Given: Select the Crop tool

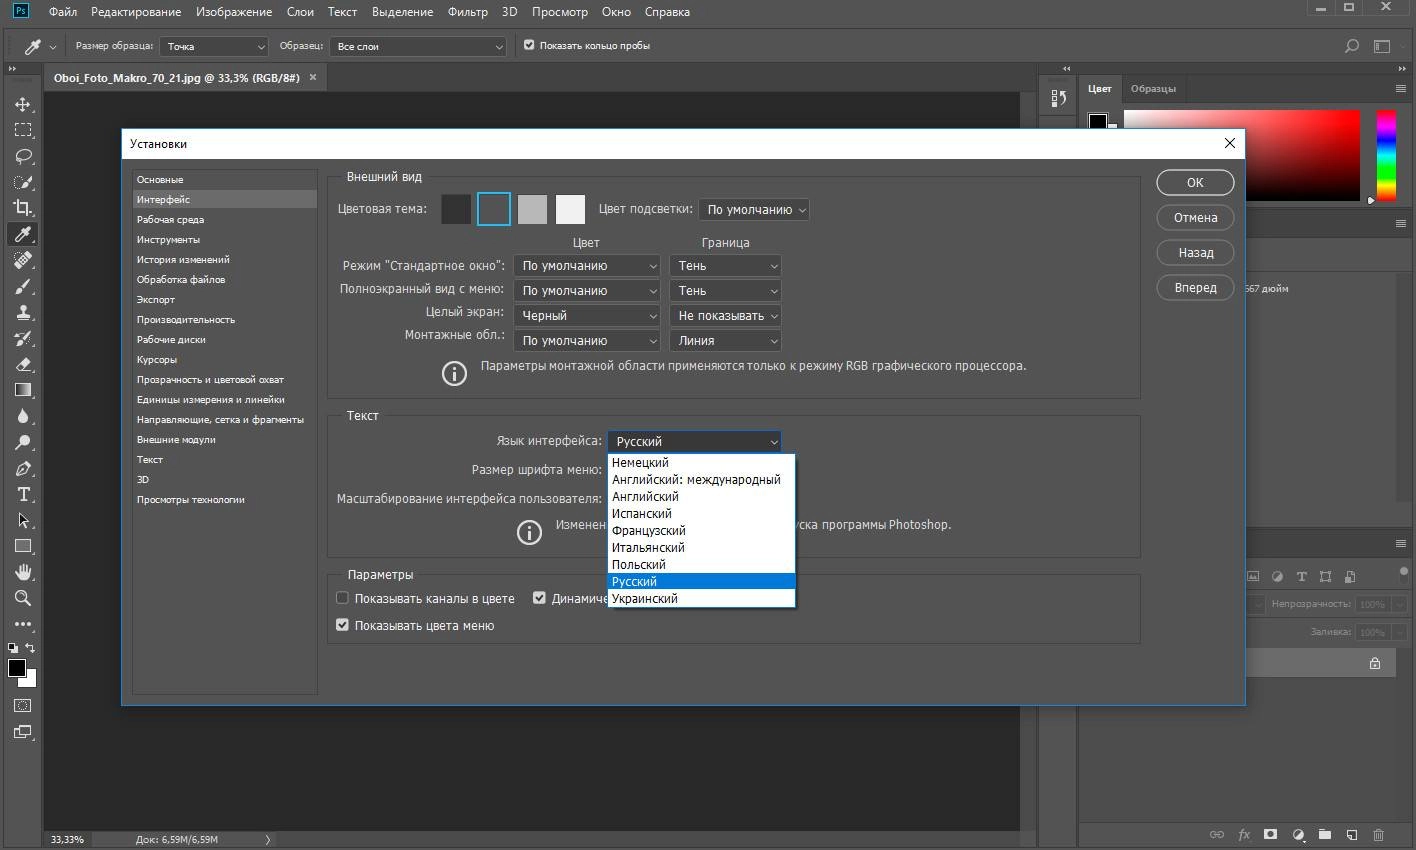Looking at the screenshot, I should pyautogui.click(x=22, y=208).
